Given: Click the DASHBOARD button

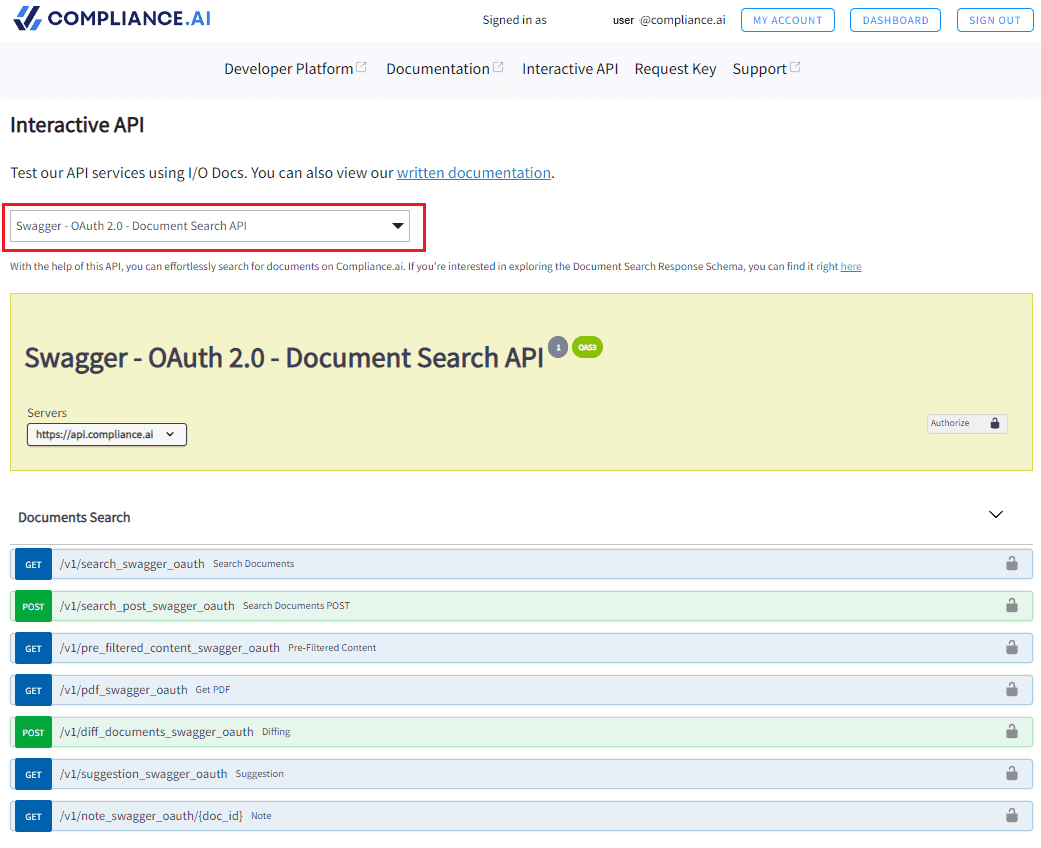Looking at the screenshot, I should [x=895, y=20].
